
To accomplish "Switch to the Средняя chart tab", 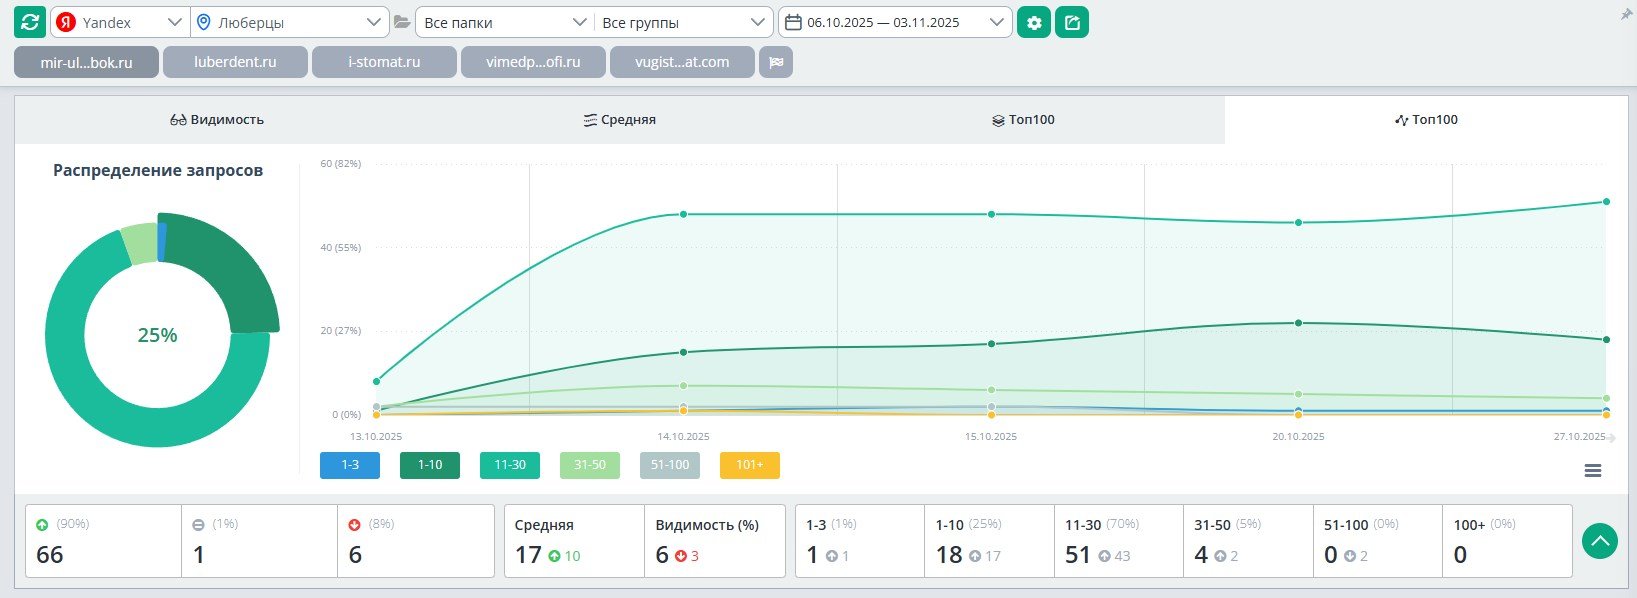I will pyautogui.click(x=620, y=120).
